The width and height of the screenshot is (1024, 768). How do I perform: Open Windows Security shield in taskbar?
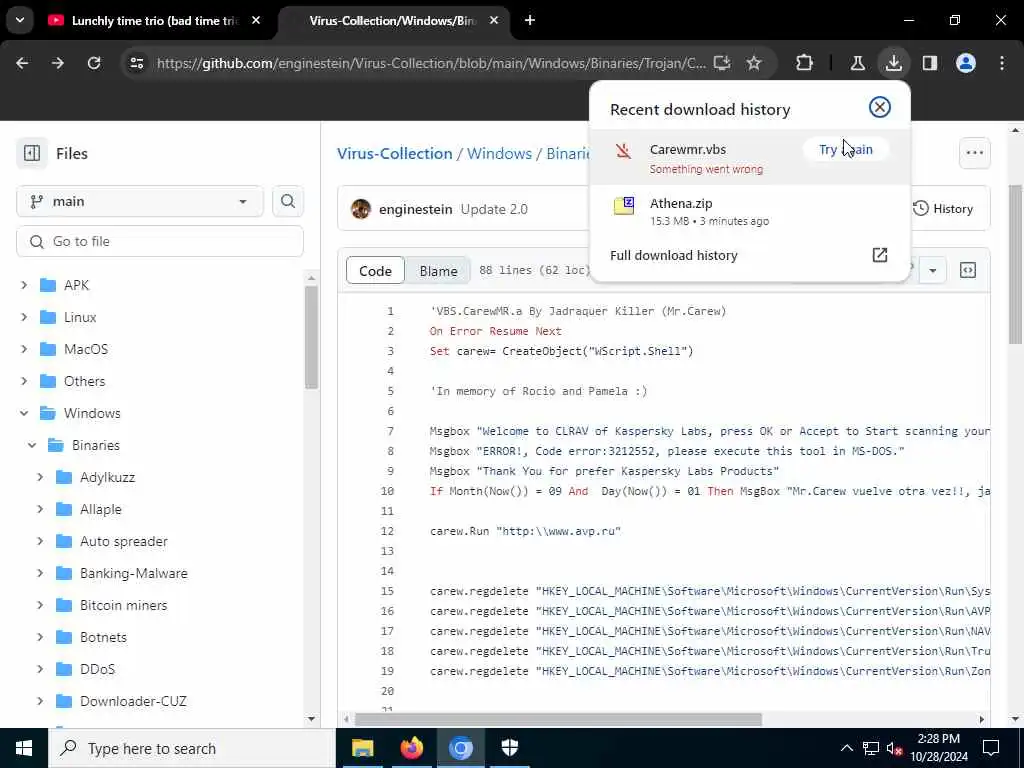click(x=510, y=748)
